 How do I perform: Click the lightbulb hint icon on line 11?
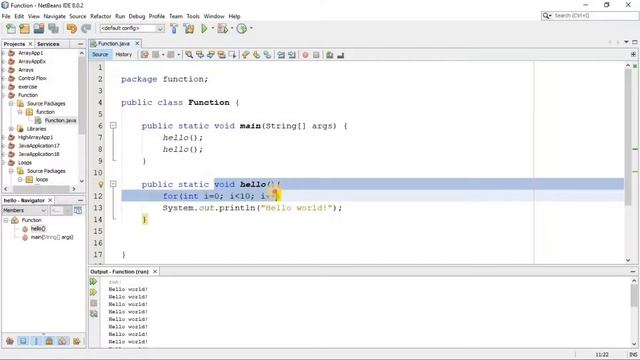click(101, 184)
